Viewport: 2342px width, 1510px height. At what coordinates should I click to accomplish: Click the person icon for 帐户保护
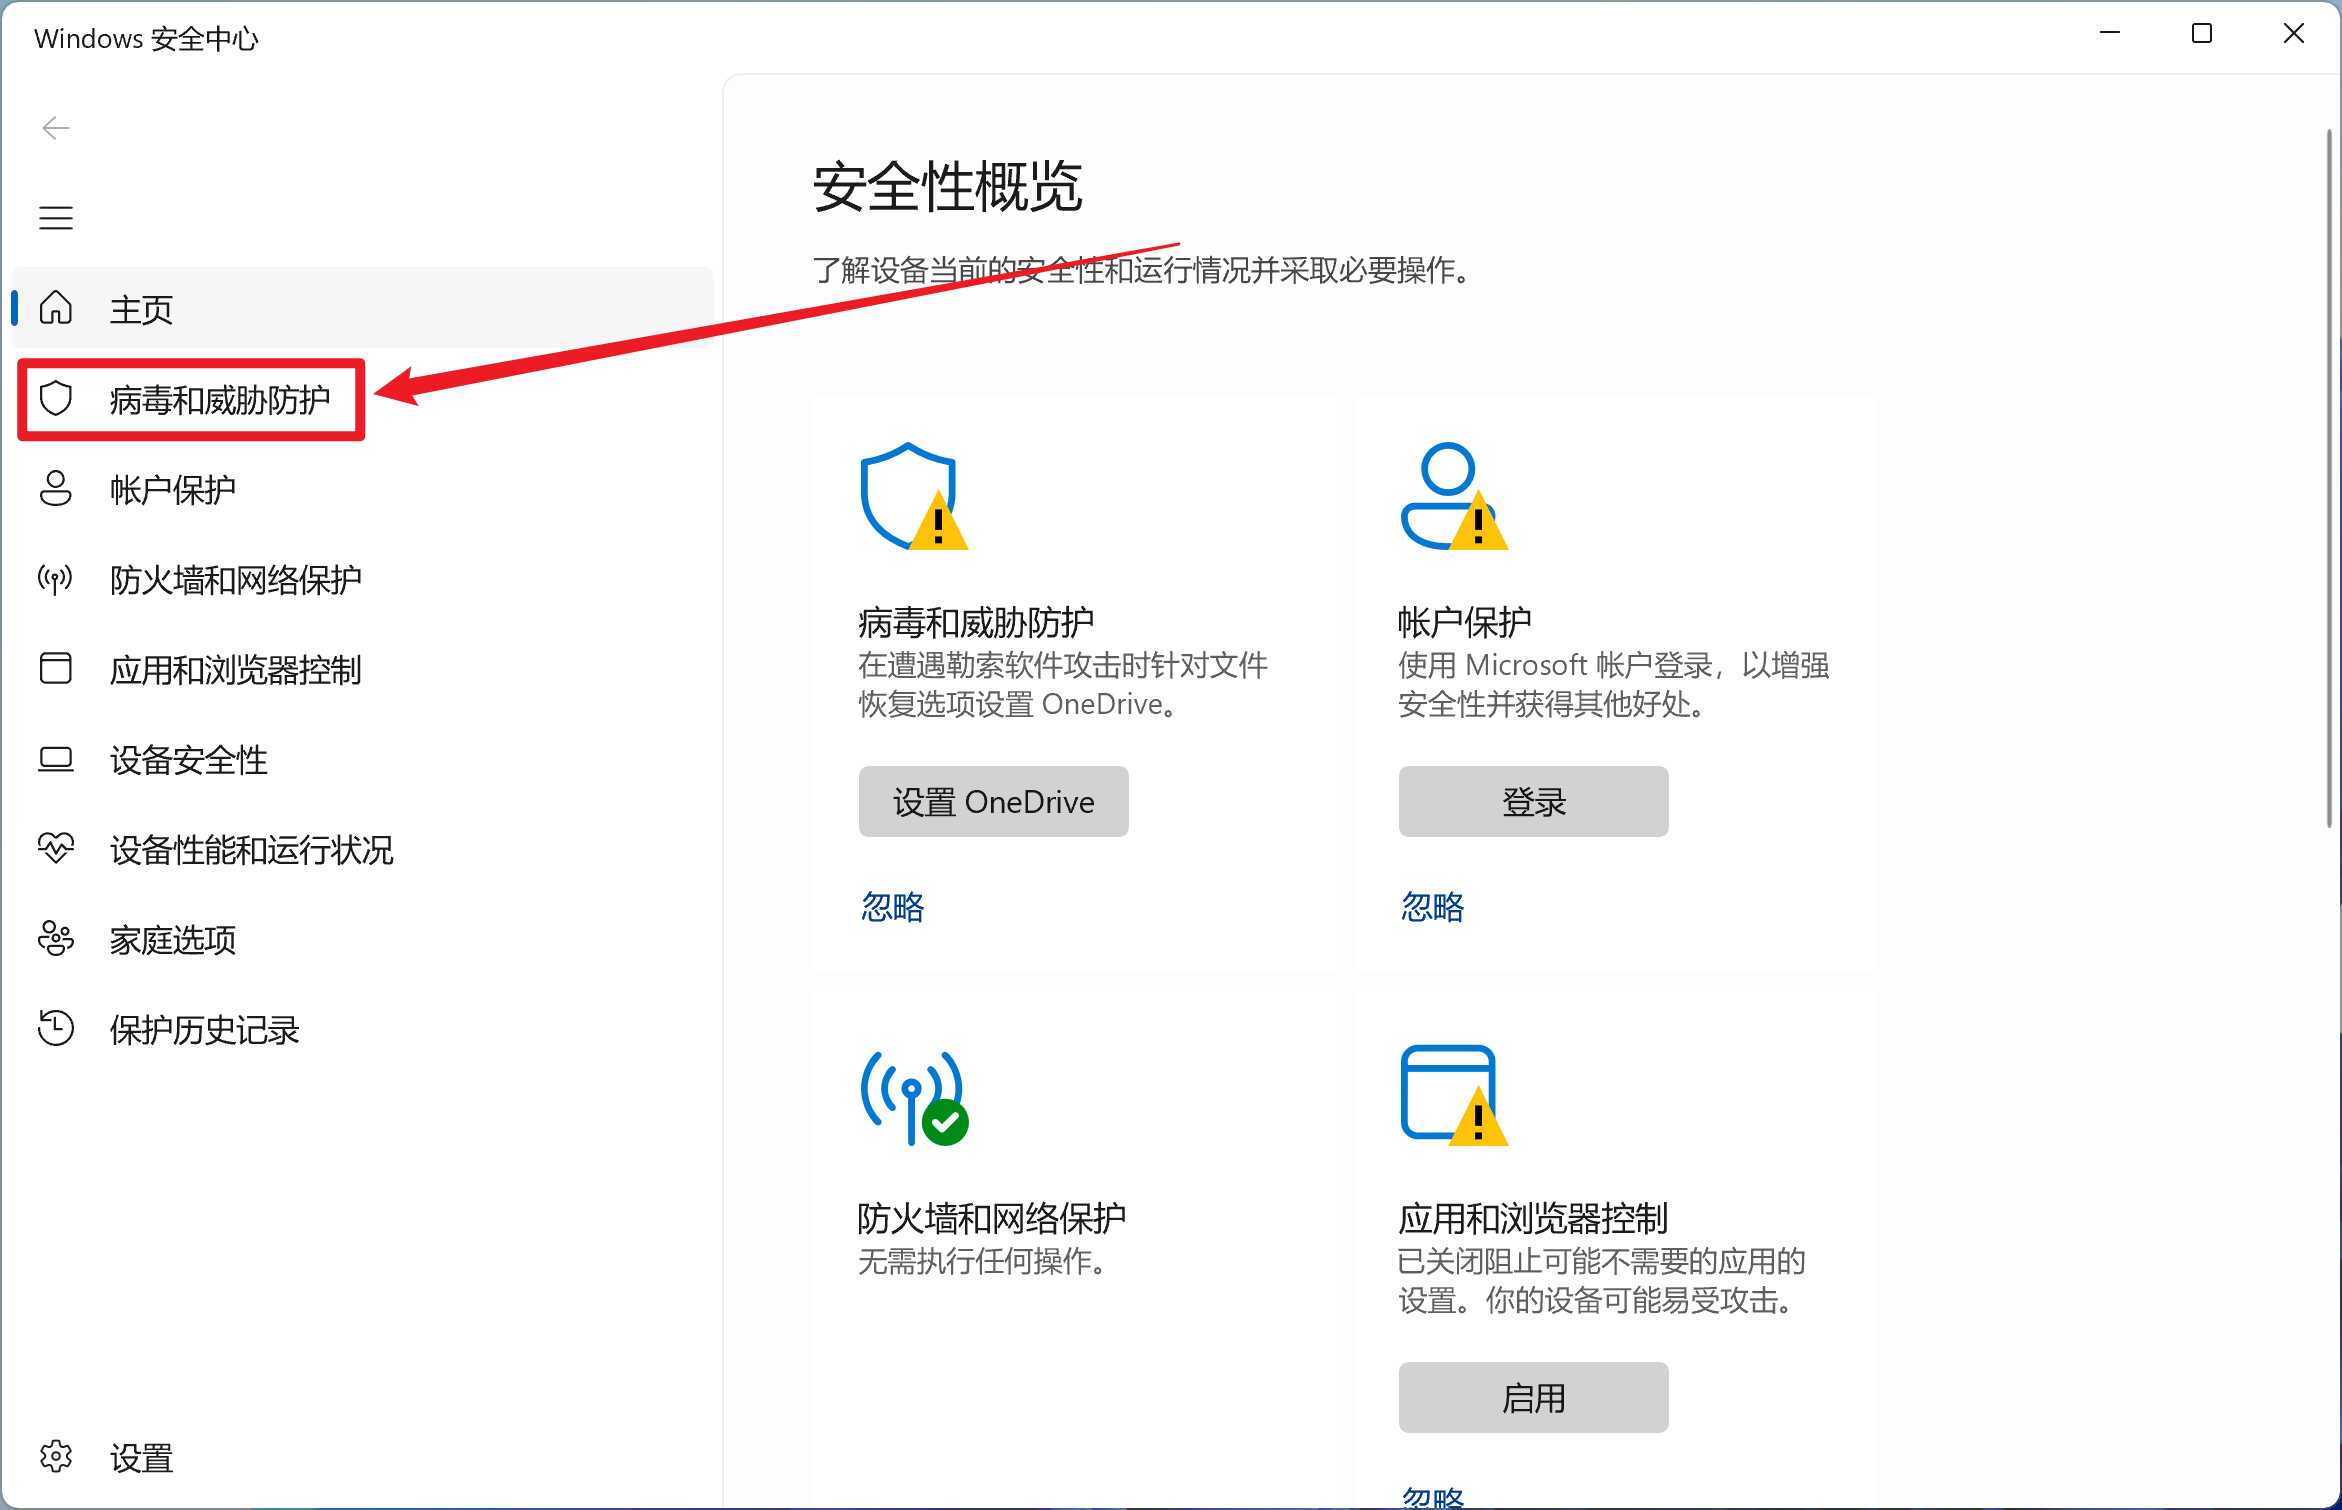(56, 488)
